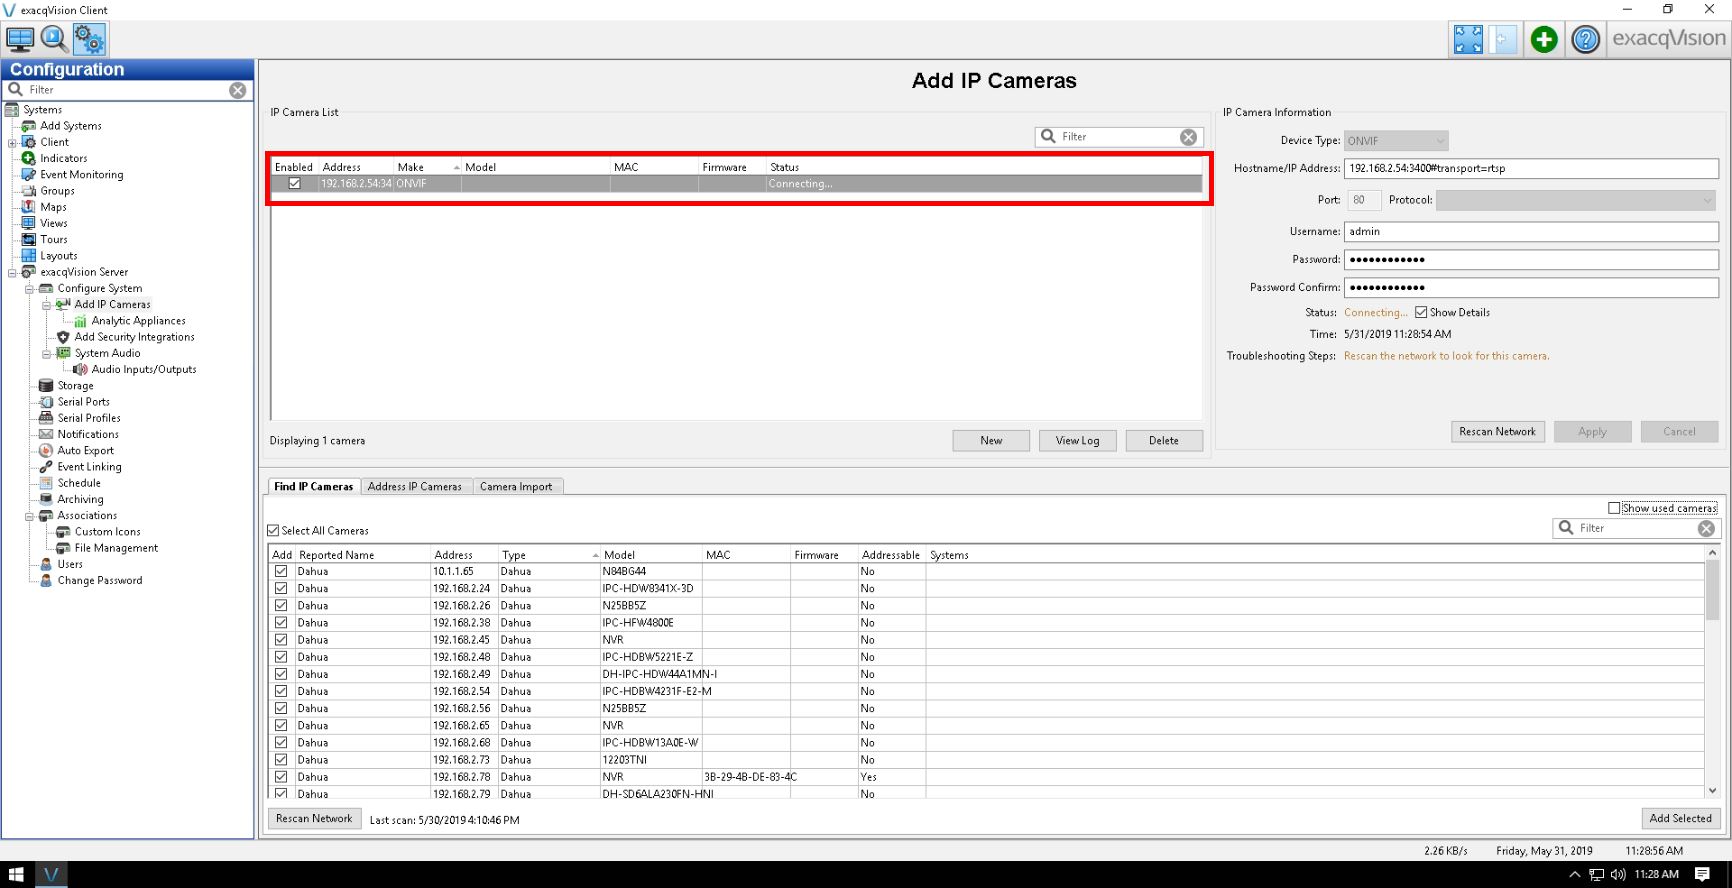Open the Windows notification center
Viewport: 1732px width, 888px height.
(1703, 874)
